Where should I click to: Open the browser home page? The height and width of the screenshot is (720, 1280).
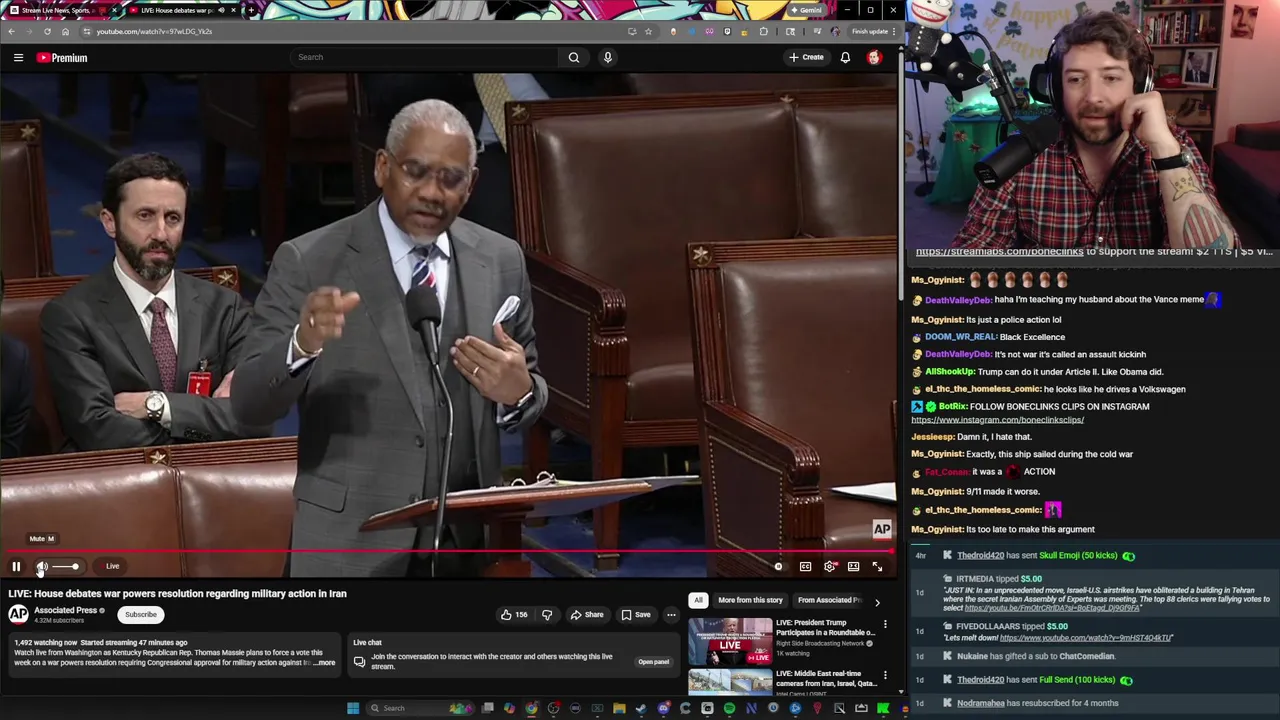point(65,31)
